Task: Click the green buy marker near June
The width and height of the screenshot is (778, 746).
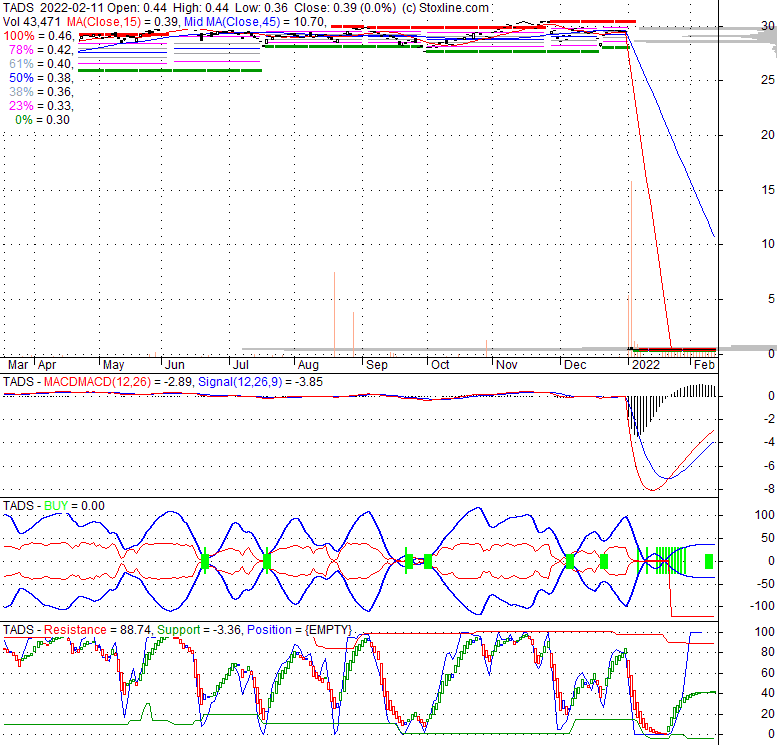Action: 205,561
